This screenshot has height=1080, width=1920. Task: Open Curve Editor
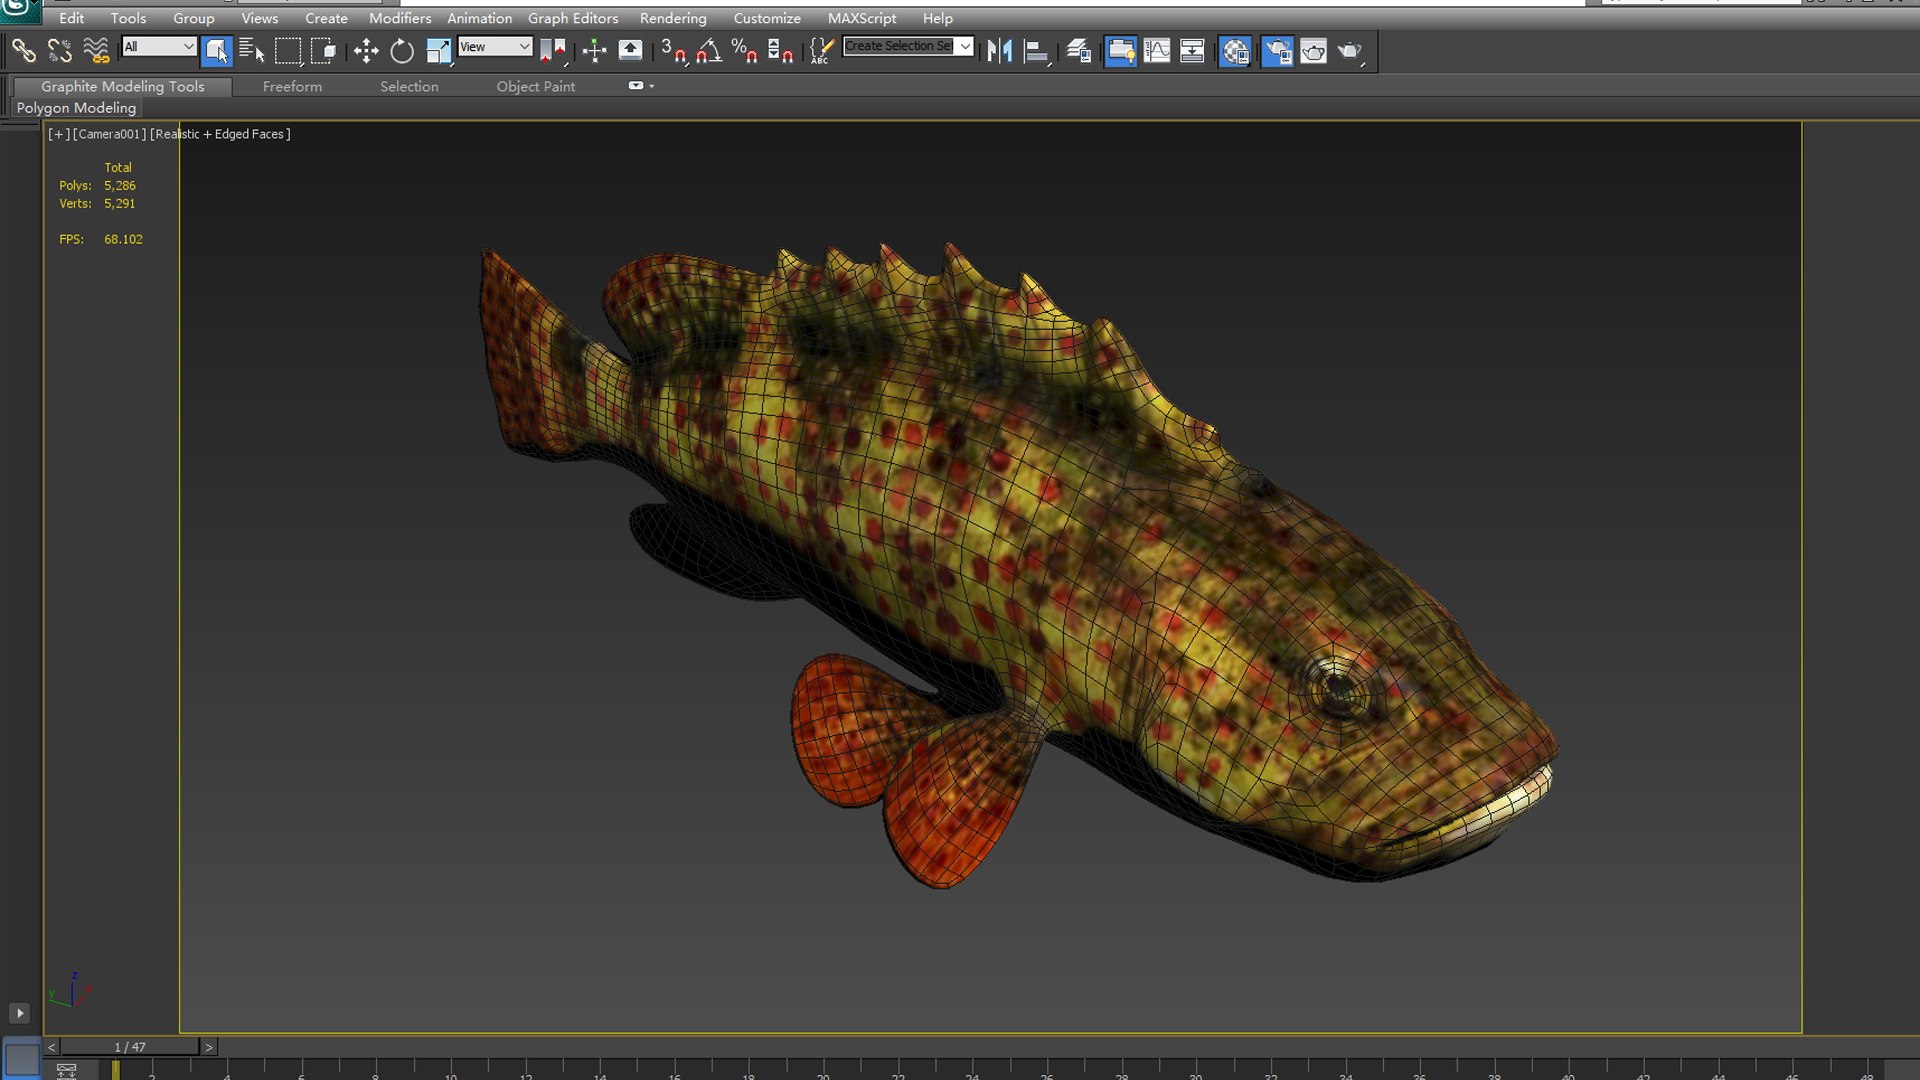click(1157, 50)
